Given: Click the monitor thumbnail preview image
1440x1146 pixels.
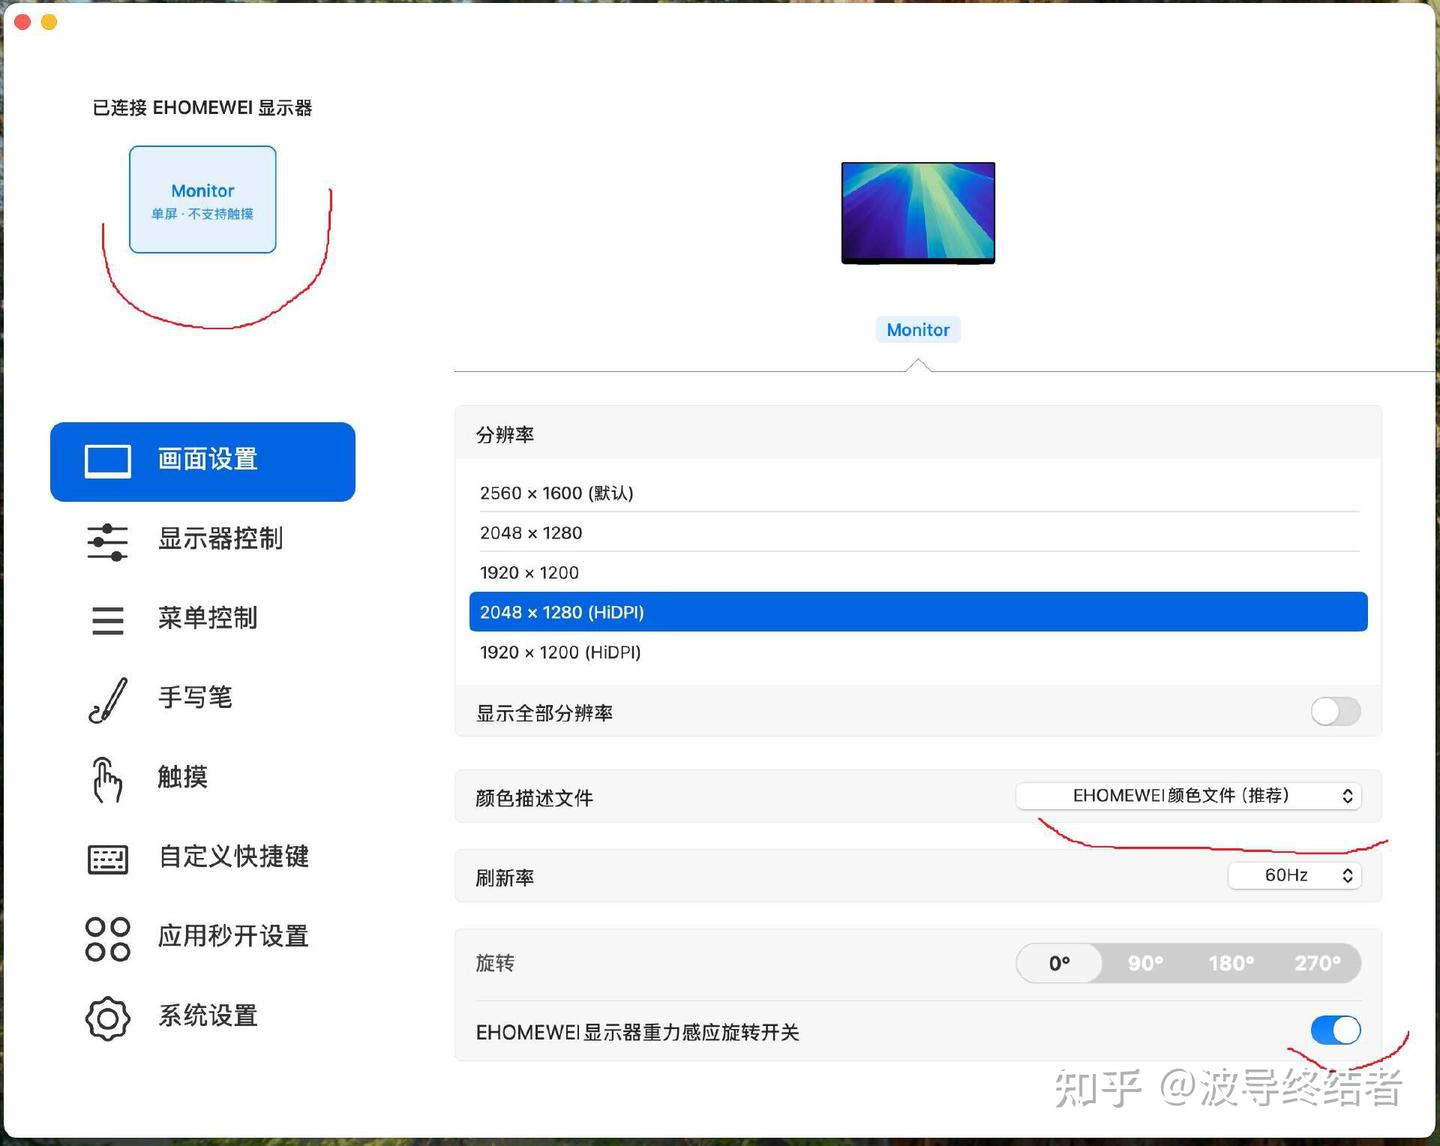Looking at the screenshot, I should click(917, 212).
